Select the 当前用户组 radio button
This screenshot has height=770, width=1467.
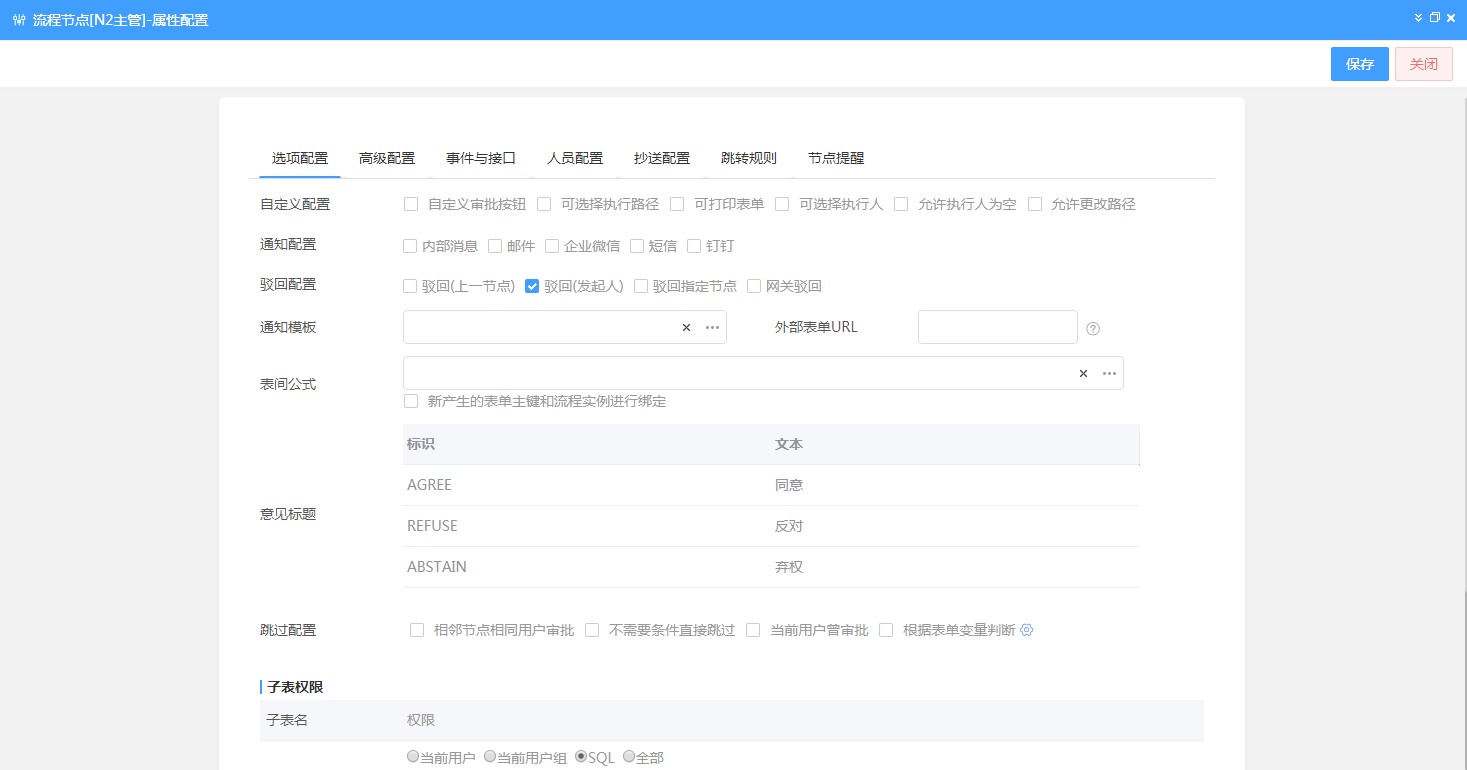click(490, 757)
